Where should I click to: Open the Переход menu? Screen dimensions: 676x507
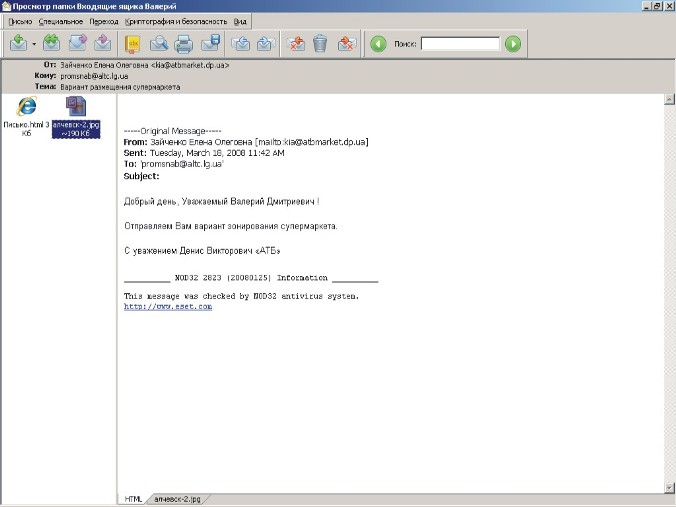(104, 22)
